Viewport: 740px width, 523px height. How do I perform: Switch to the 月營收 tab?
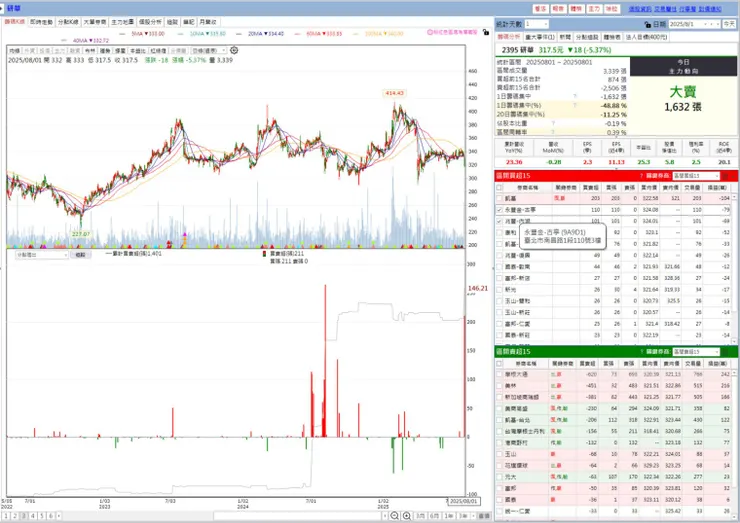click(x=208, y=22)
